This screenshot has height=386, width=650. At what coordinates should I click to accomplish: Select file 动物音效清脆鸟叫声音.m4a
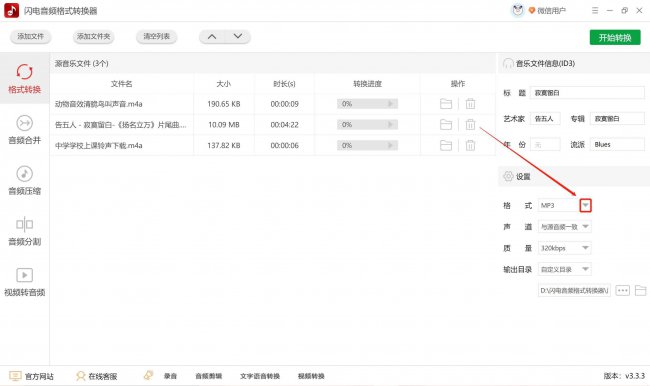[x=99, y=104]
